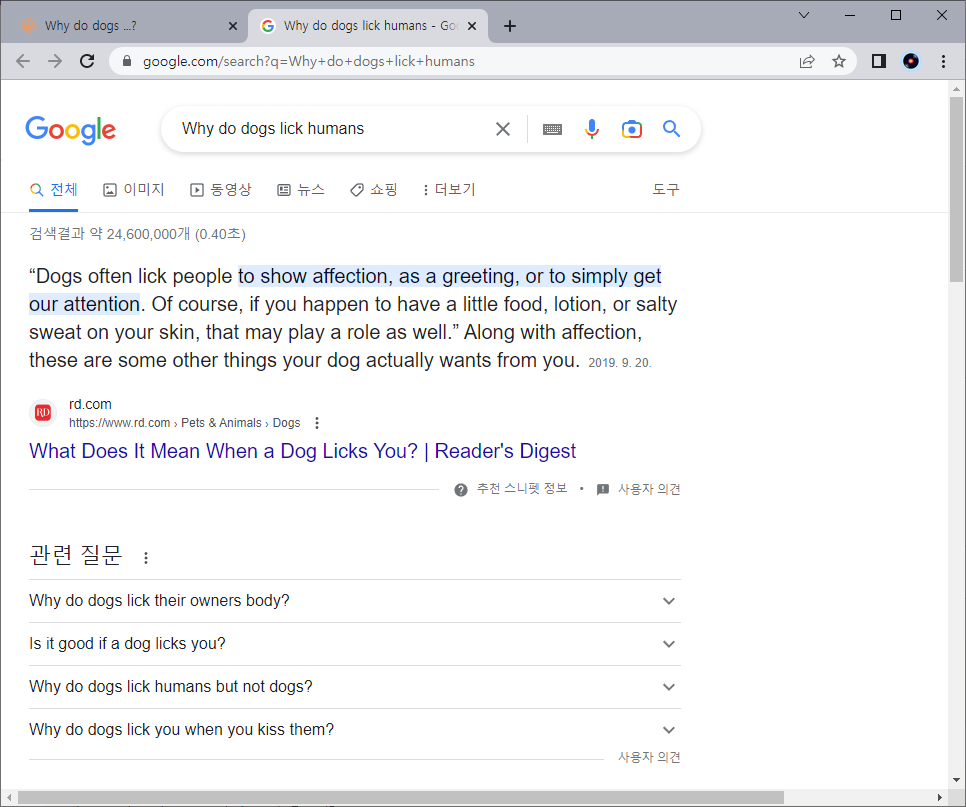The height and width of the screenshot is (807, 966).
Task: Open the Chrome profile avatar
Action: 911,61
